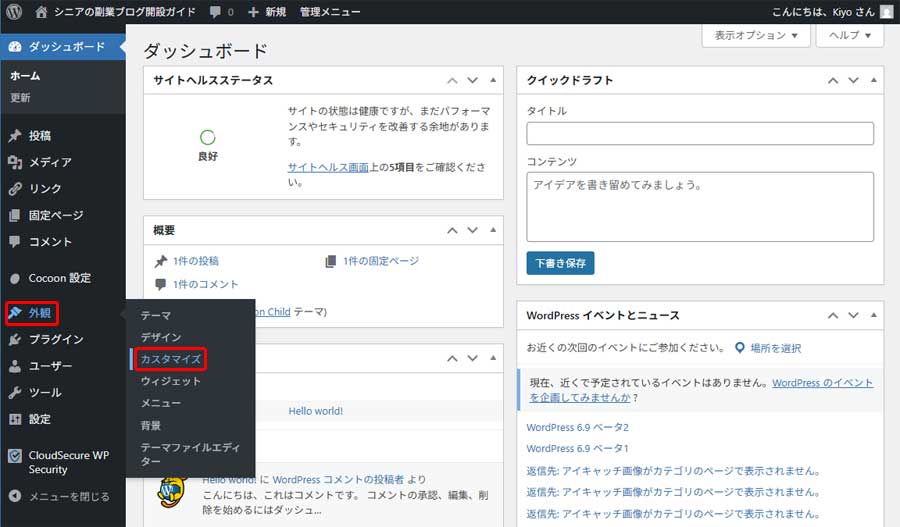The width and height of the screenshot is (900, 527).
Task: Move 概要 panel down
Action: coord(472,230)
